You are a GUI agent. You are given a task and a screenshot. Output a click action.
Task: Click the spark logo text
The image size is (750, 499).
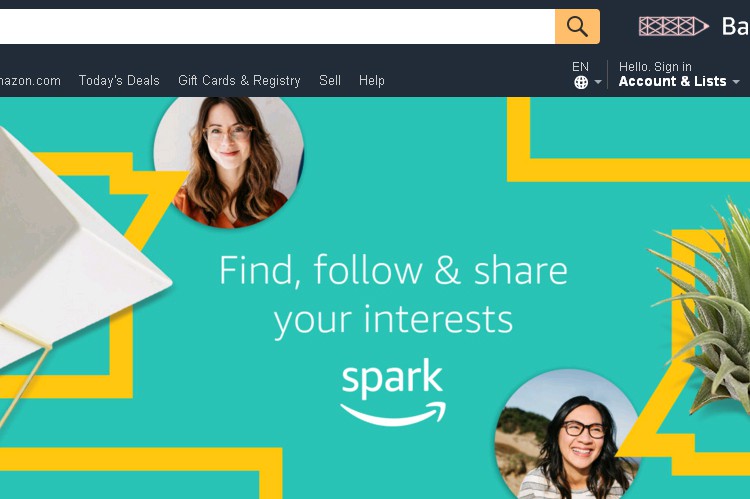click(392, 378)
